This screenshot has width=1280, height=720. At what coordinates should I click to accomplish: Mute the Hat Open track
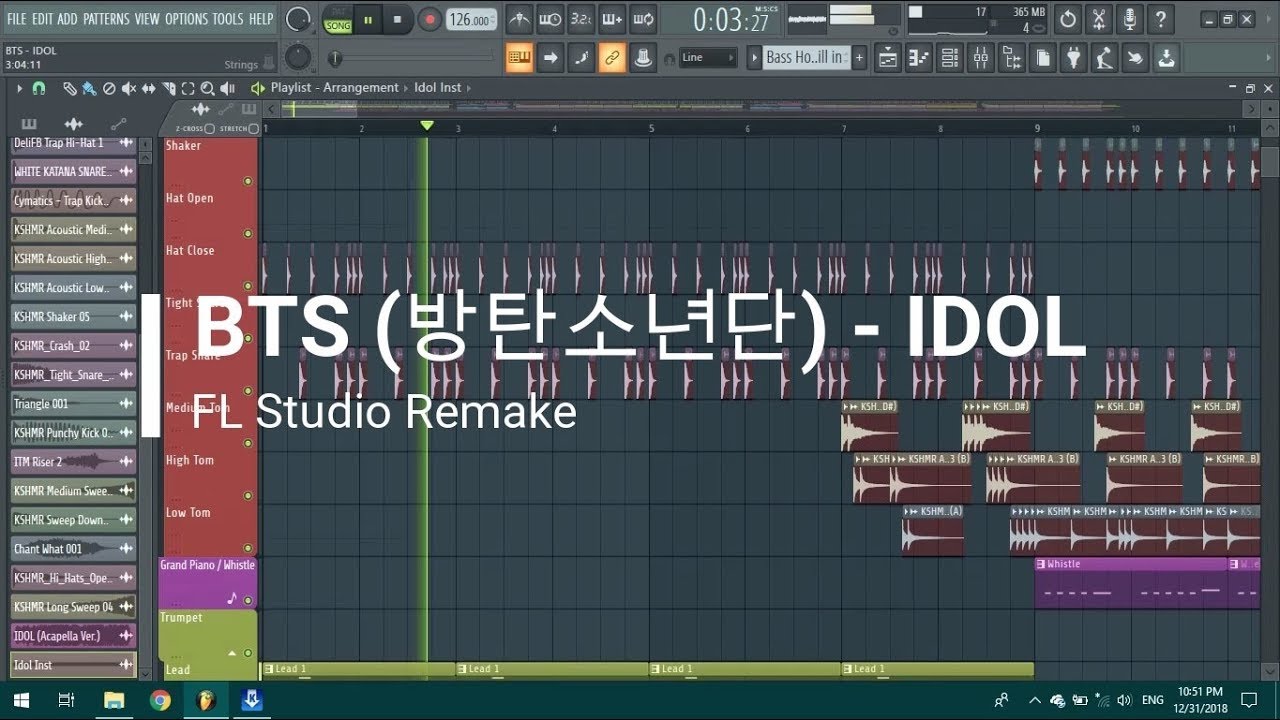tap(248, 234)
